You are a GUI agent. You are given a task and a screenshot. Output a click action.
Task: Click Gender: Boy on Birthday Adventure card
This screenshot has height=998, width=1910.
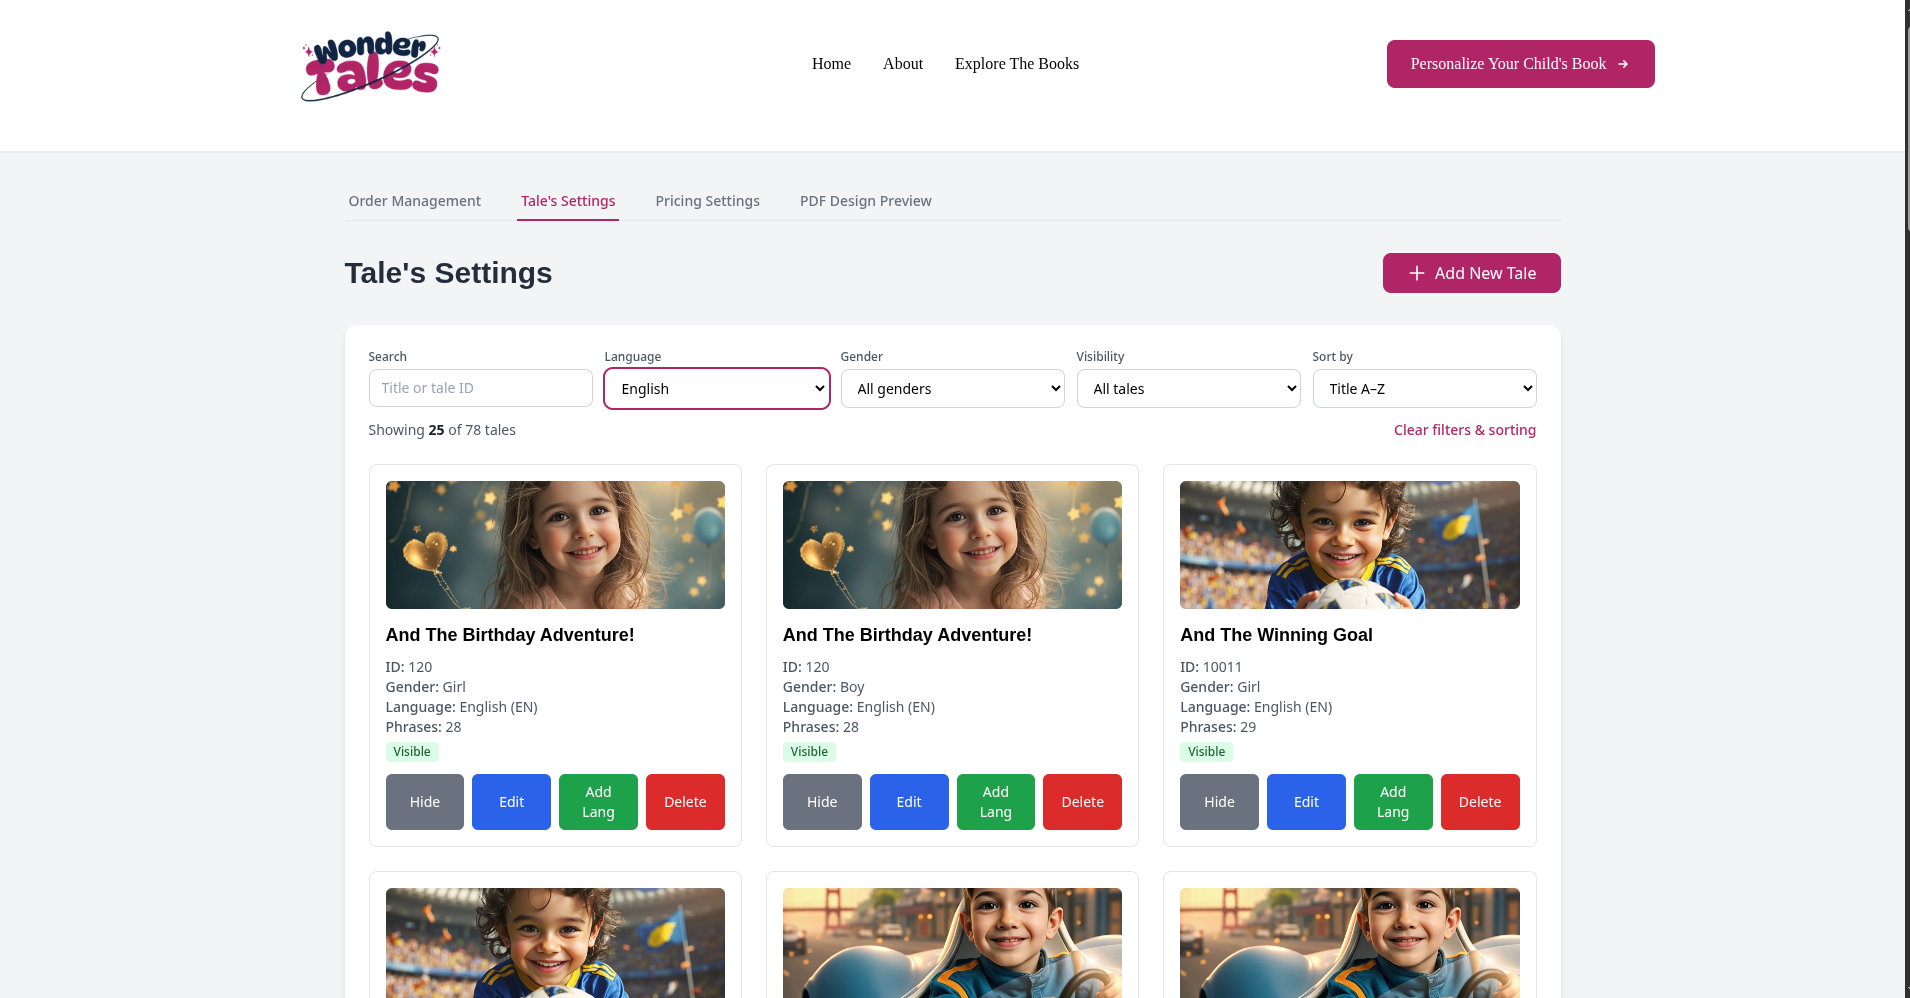click(x=824, y=687)
